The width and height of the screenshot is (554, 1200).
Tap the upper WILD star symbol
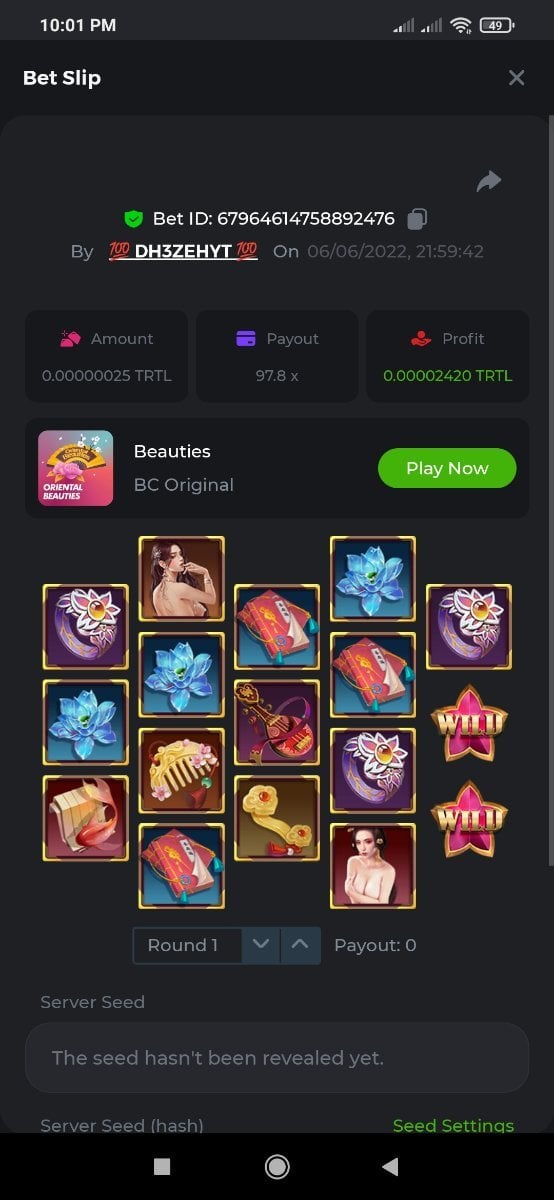tap(469, 722)
